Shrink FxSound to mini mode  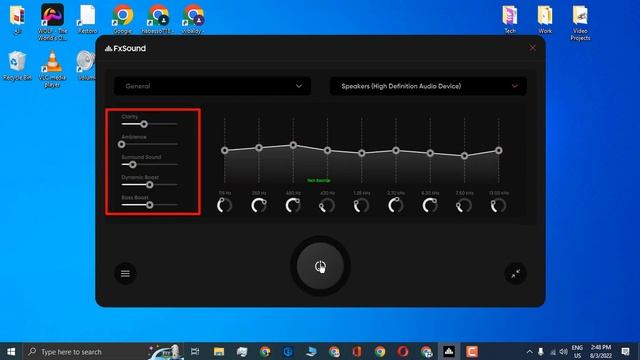pyautogui.click(x=515, y=273)
